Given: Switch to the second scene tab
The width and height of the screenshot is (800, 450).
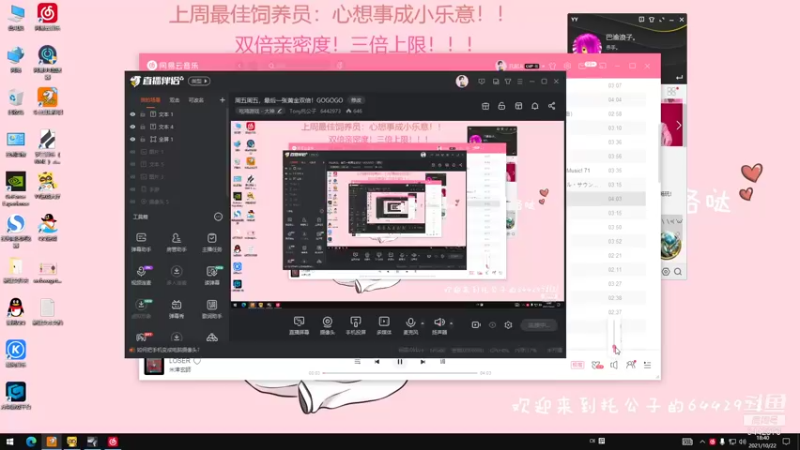Looking at the screenshot, I should [x=174, y=101].
